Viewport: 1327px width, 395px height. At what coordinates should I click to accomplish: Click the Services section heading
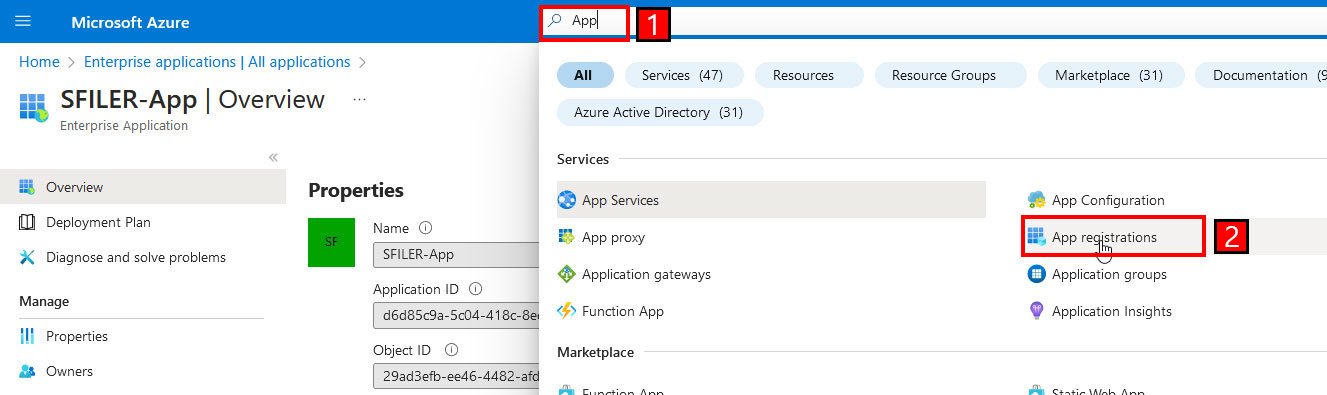(x=583, y=159)
